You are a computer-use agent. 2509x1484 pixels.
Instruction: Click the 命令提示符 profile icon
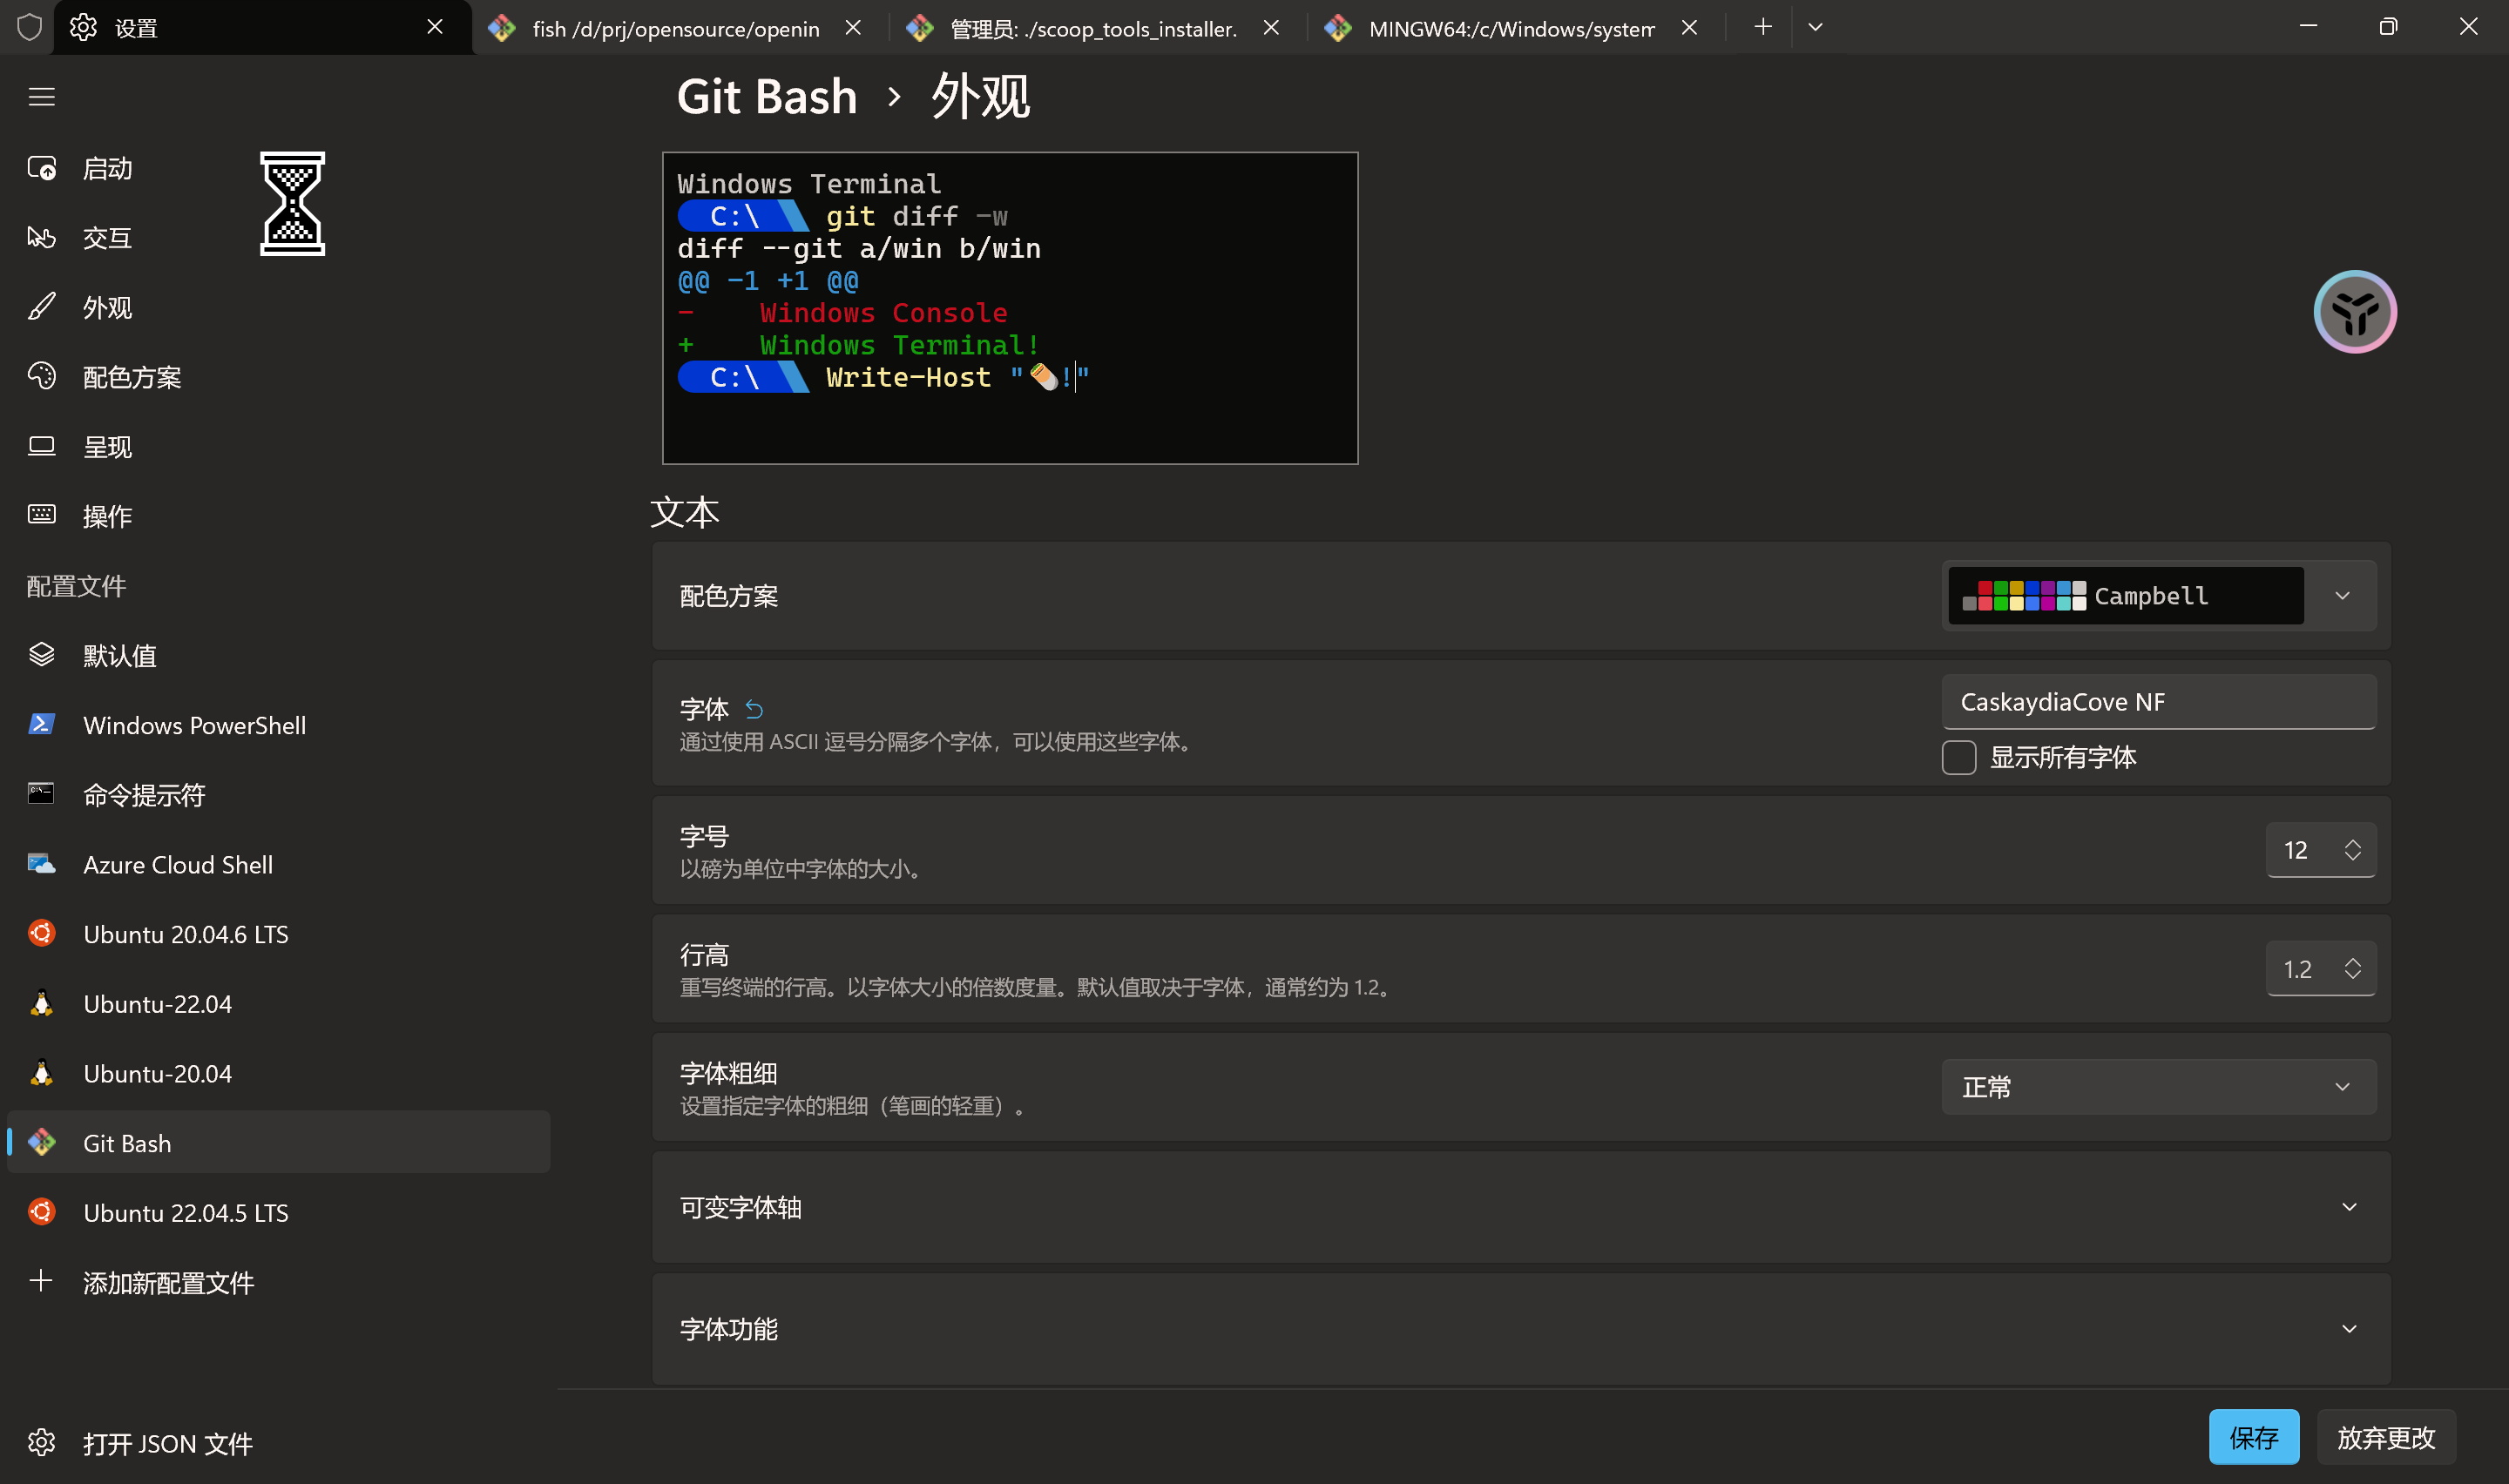pos(41,794)
